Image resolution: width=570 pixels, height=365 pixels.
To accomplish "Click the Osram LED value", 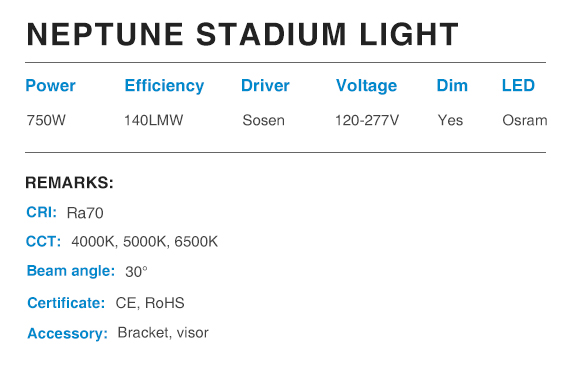I will point(525,120).
